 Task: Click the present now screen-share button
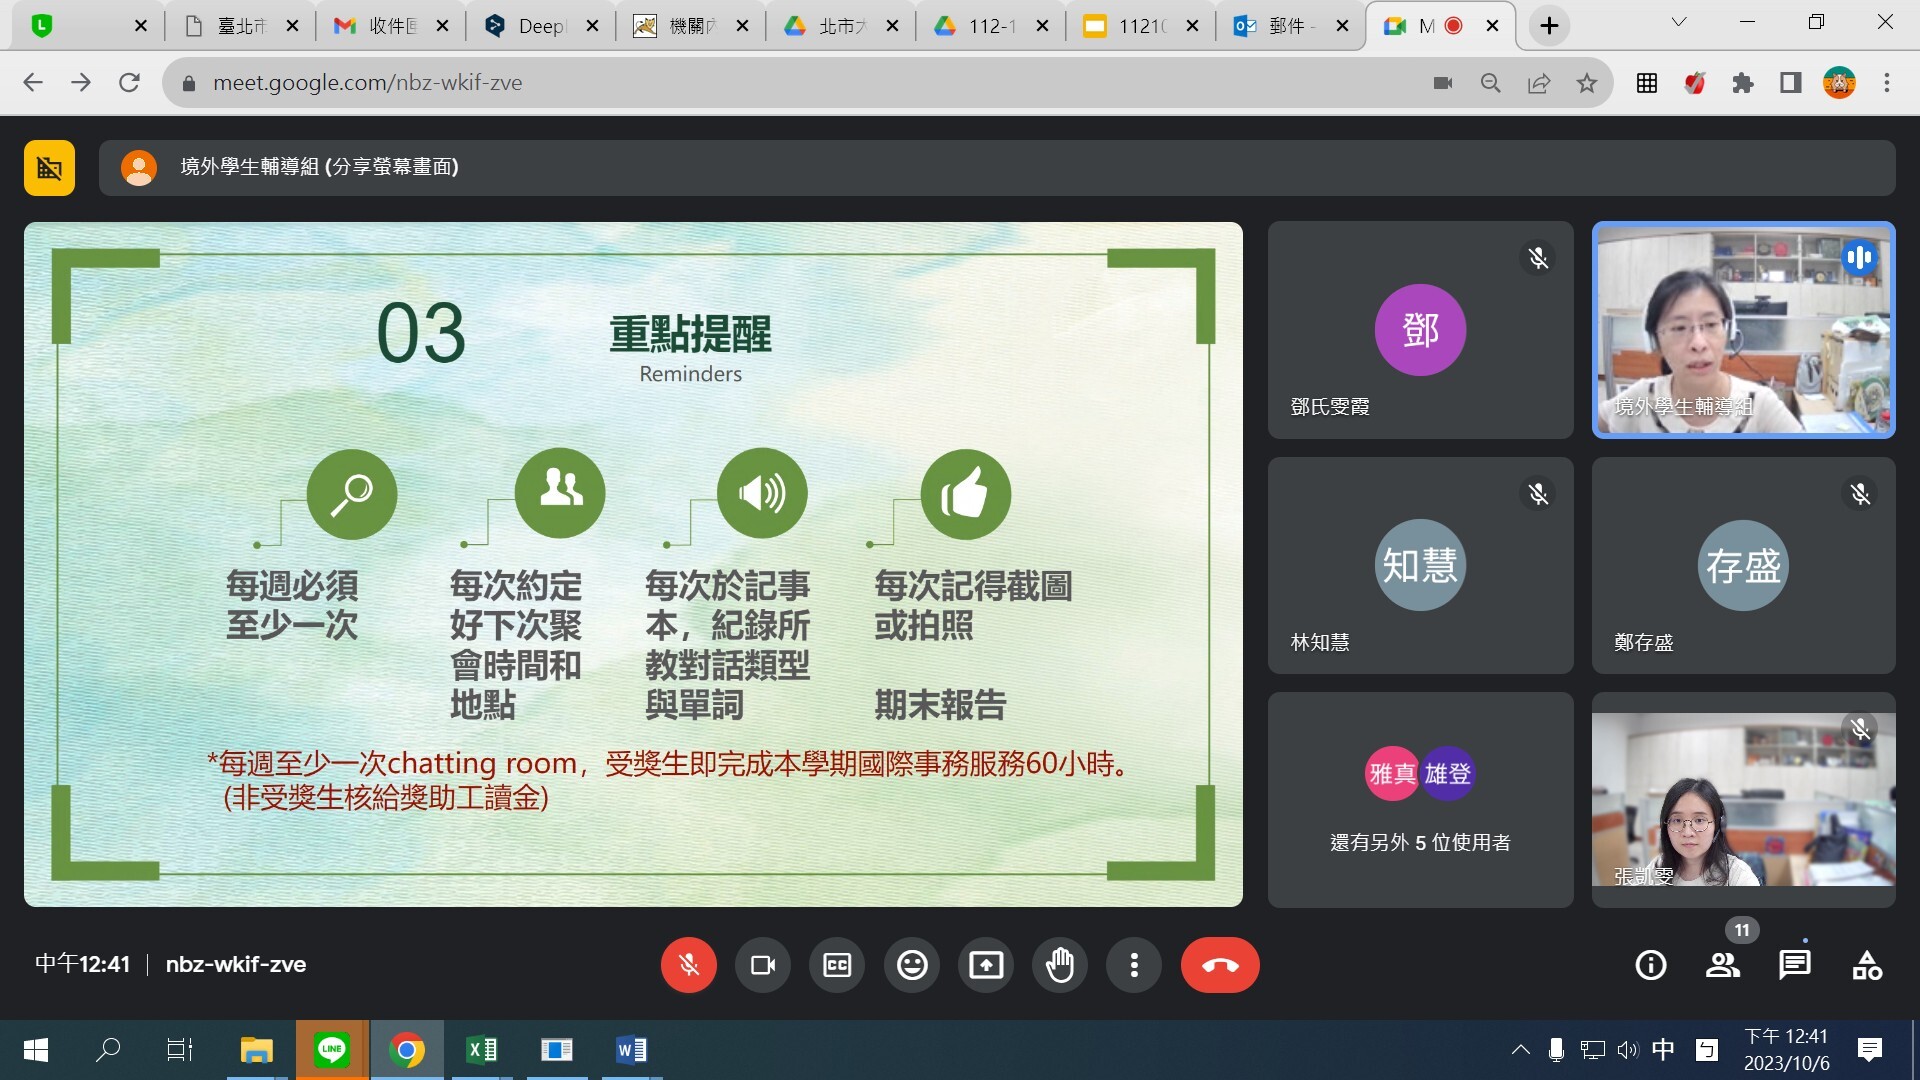(x=986, y=965)
